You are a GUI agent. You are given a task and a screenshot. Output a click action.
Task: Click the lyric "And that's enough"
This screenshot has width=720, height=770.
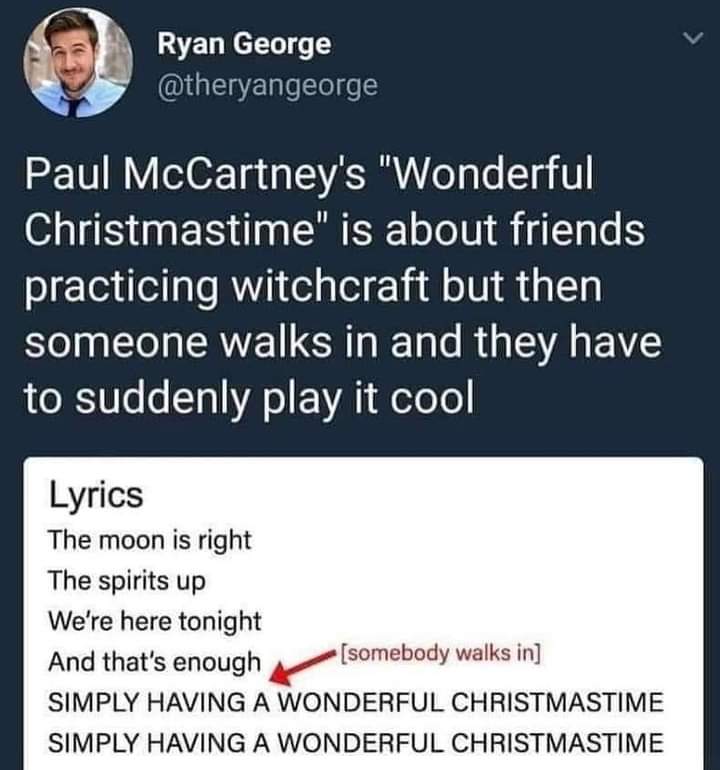155,661
